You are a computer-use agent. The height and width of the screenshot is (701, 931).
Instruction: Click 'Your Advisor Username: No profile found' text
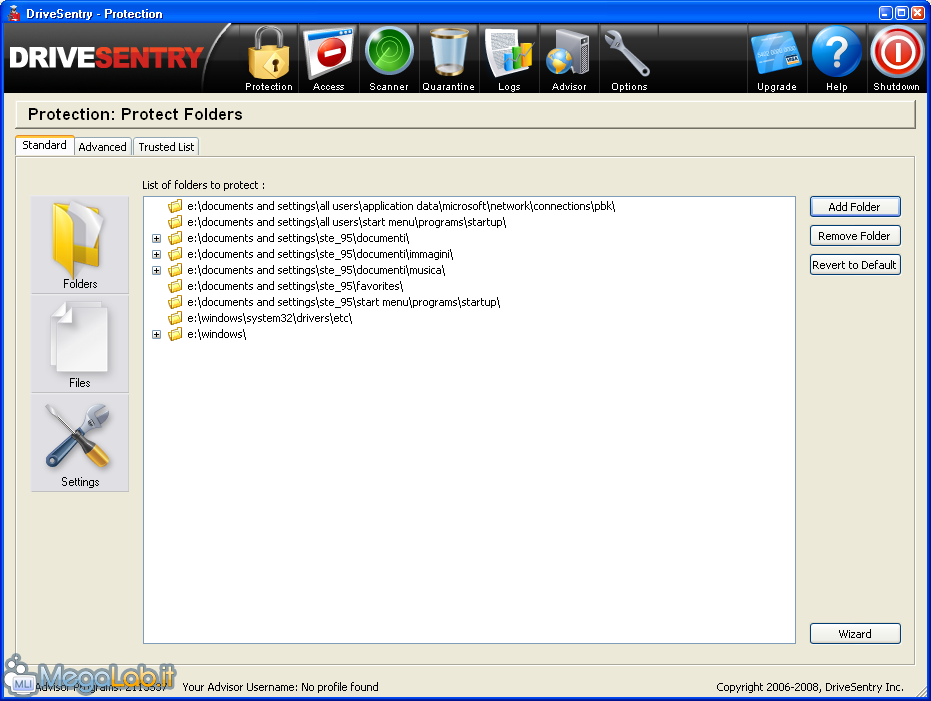point(280,687)
